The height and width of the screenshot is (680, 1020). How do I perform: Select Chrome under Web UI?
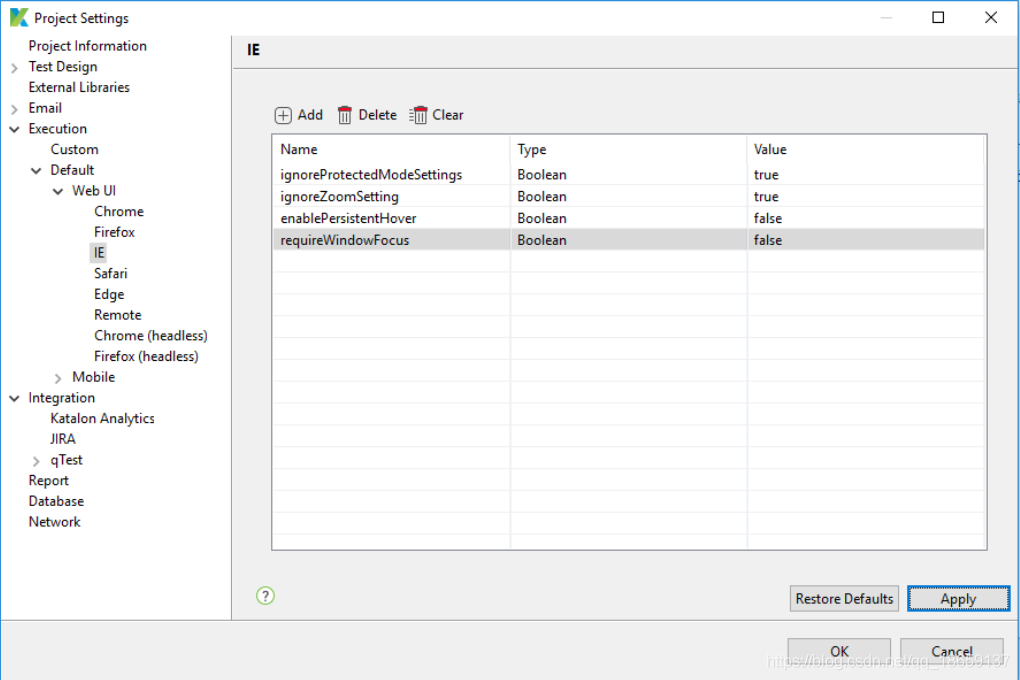coord(119,211)
